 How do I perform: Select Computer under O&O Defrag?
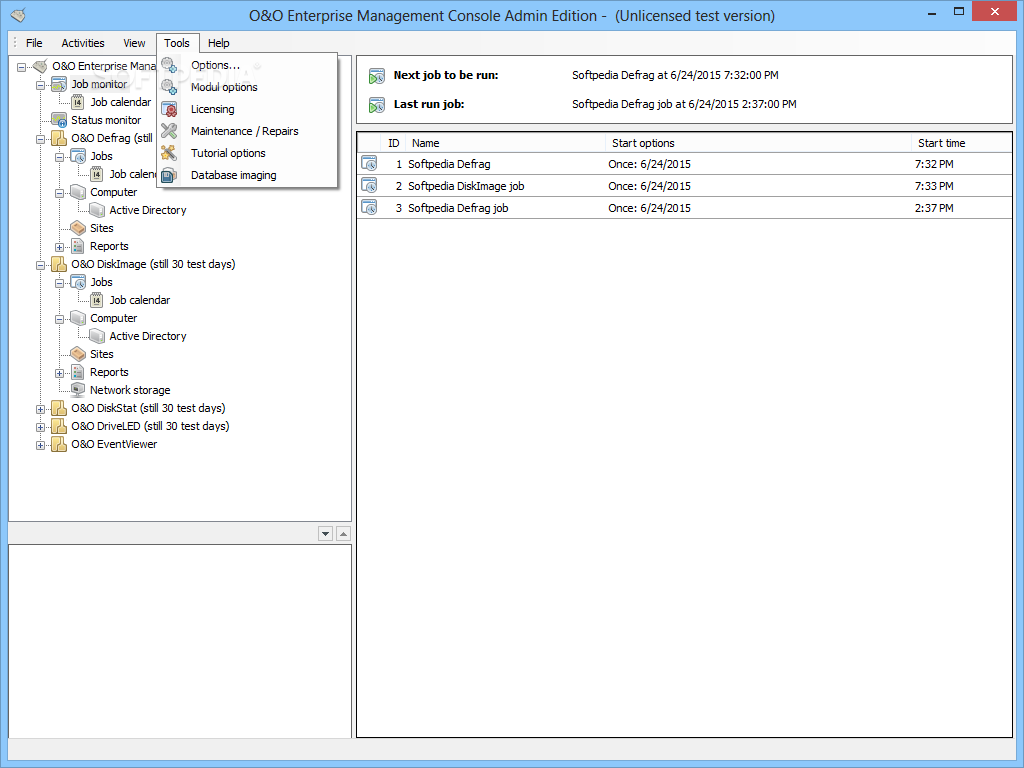(114, 192)
